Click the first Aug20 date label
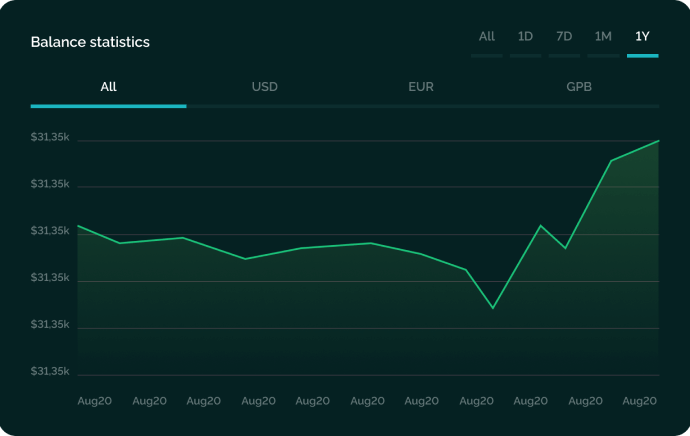 (95, 401)
